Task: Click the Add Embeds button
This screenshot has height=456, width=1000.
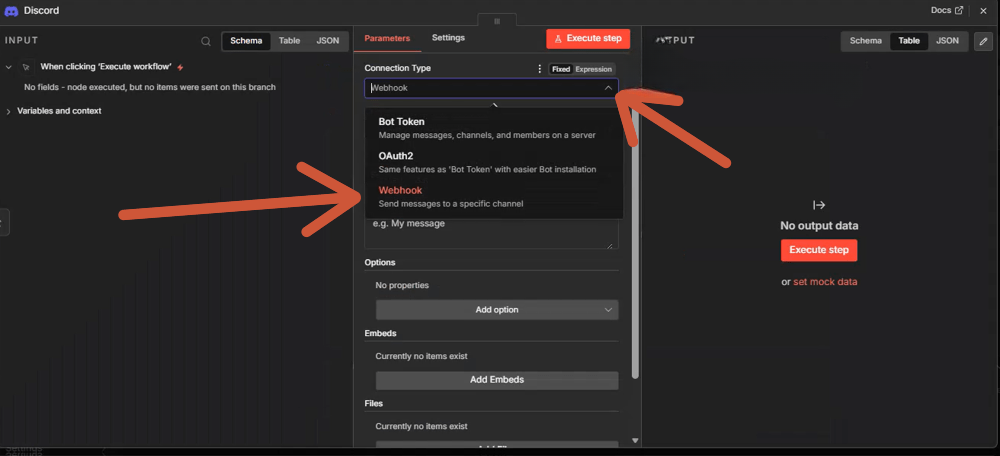Action: tap(497, 380)
